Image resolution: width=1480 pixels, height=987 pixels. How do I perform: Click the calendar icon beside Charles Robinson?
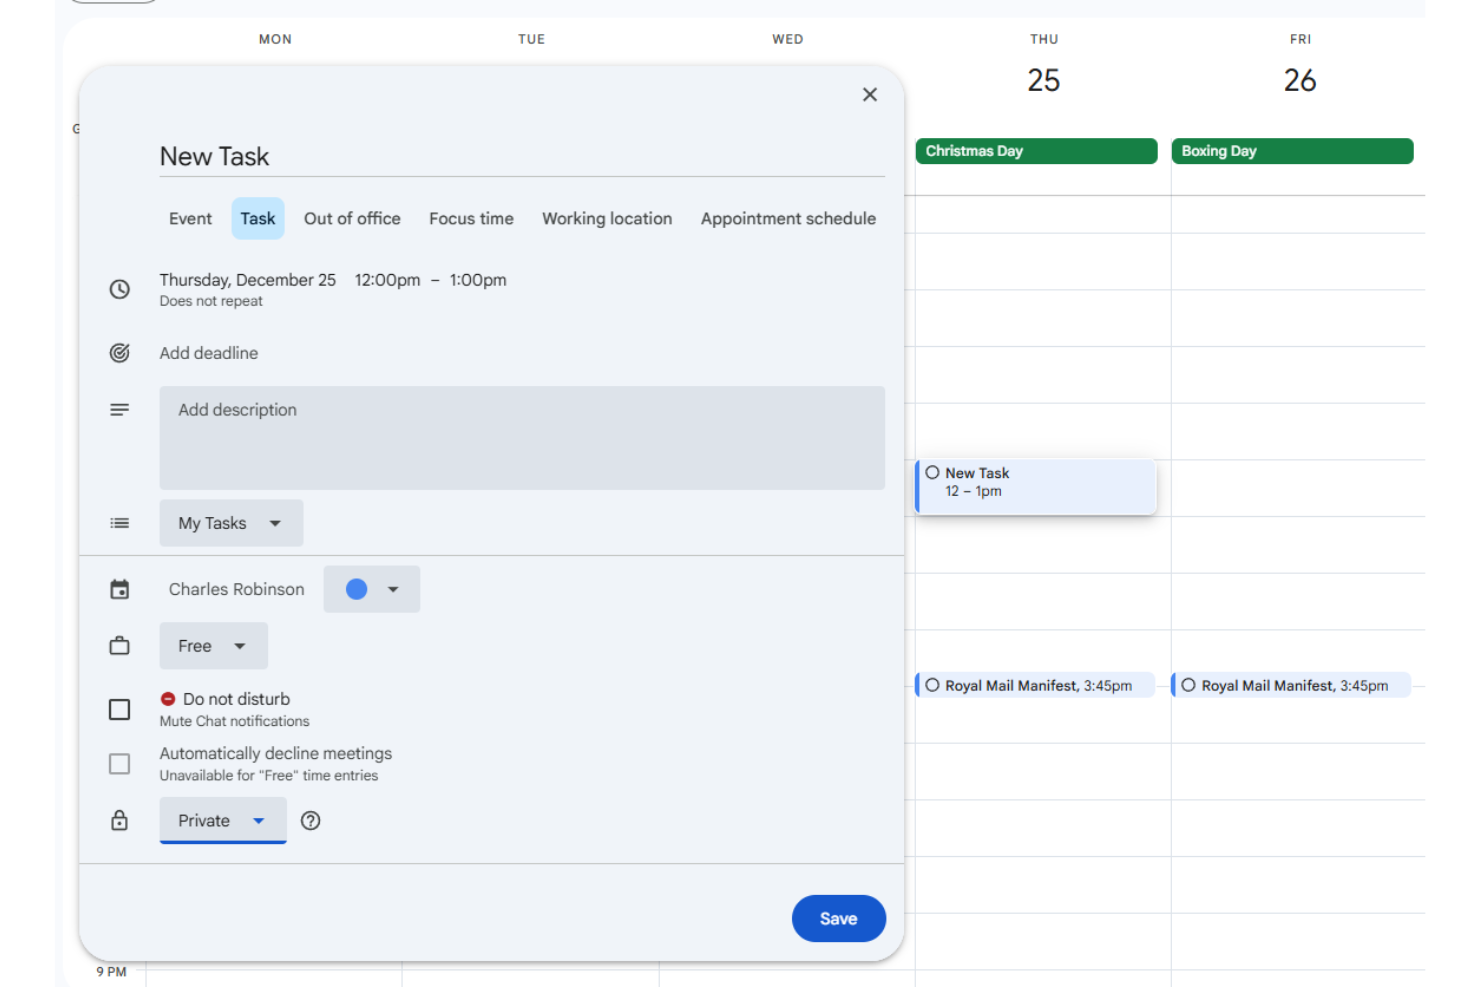[119, 589]
